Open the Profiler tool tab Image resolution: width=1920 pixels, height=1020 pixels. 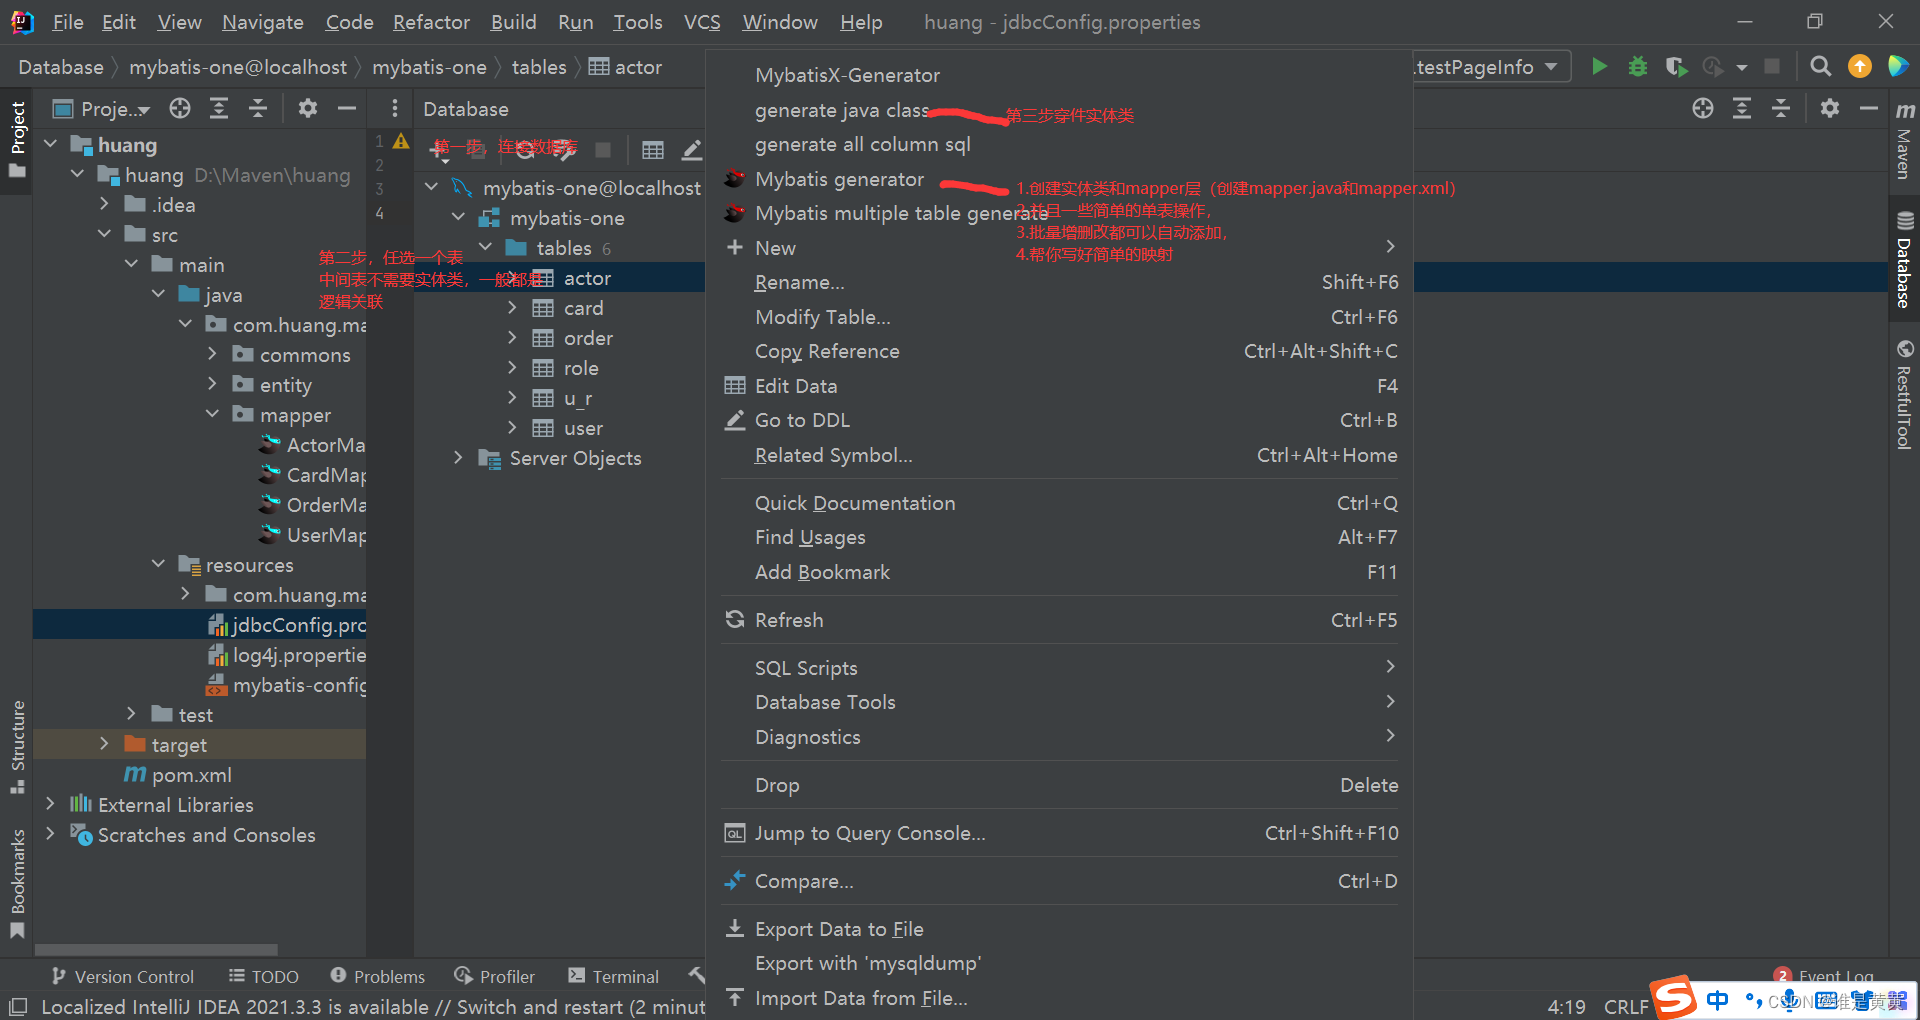click(x=495, y=976)
